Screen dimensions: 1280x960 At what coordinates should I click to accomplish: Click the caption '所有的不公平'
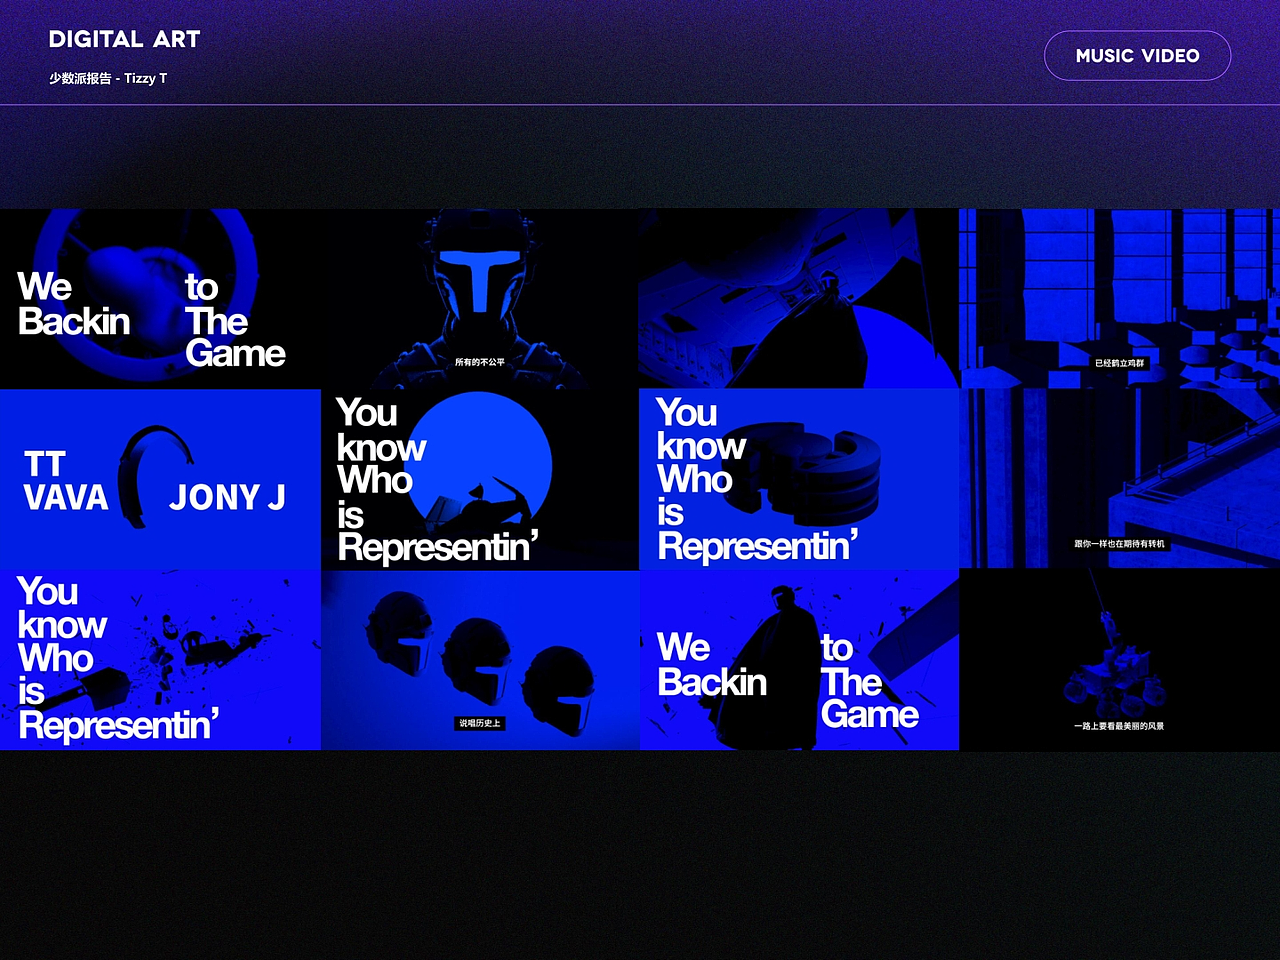(x=480, y=362)
